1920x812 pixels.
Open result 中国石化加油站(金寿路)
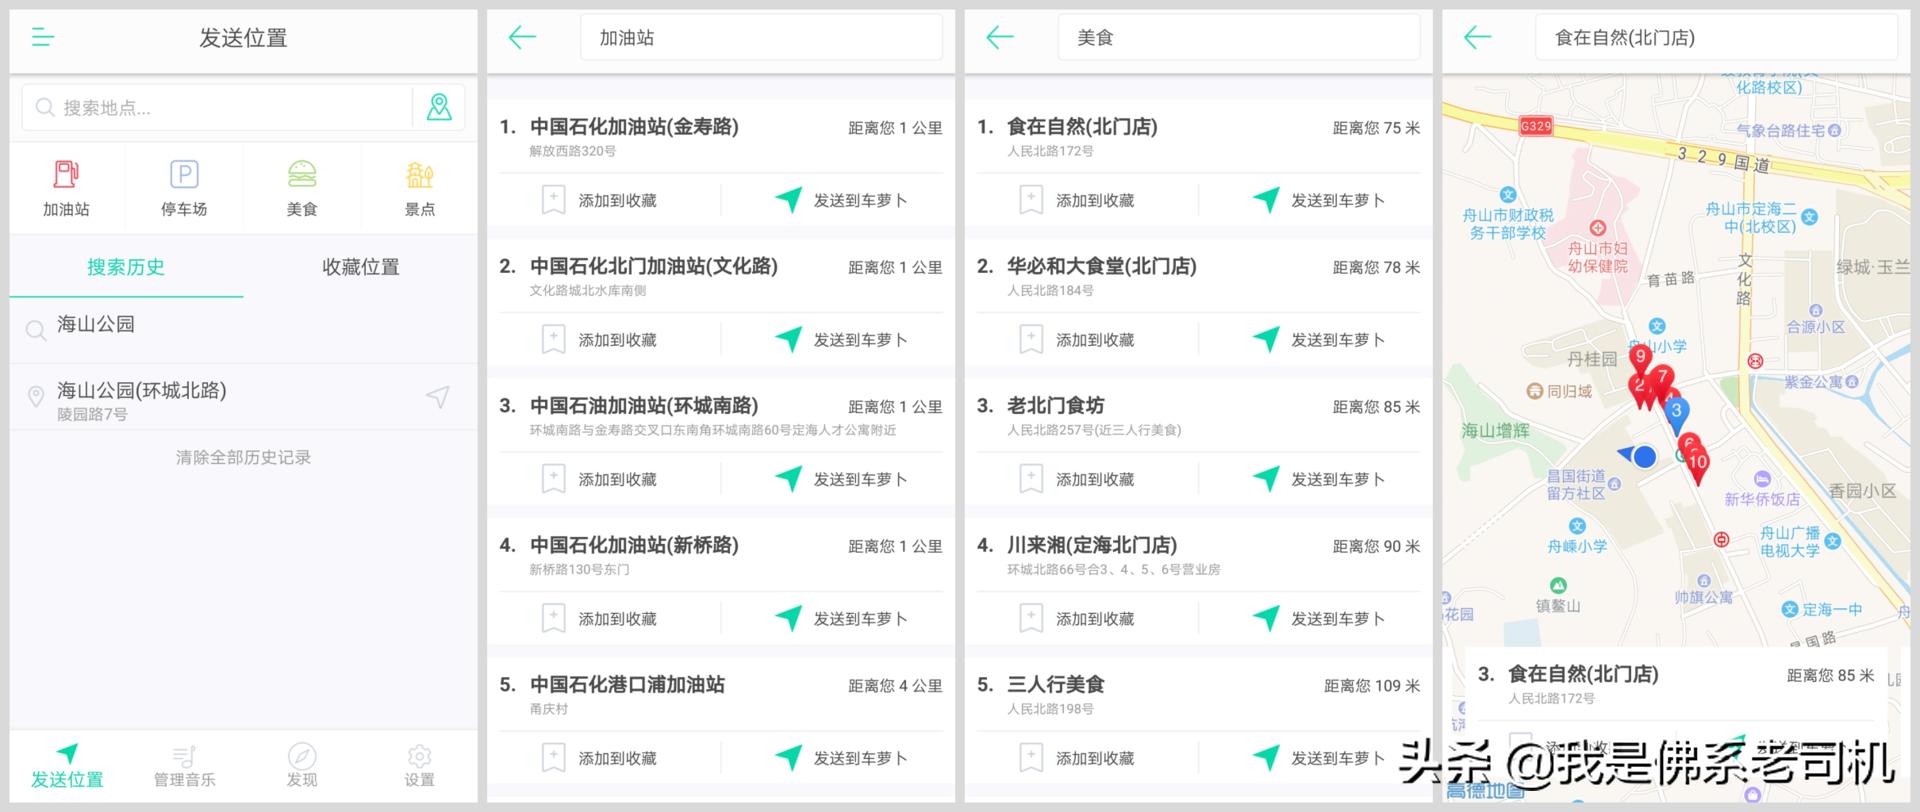721,137
